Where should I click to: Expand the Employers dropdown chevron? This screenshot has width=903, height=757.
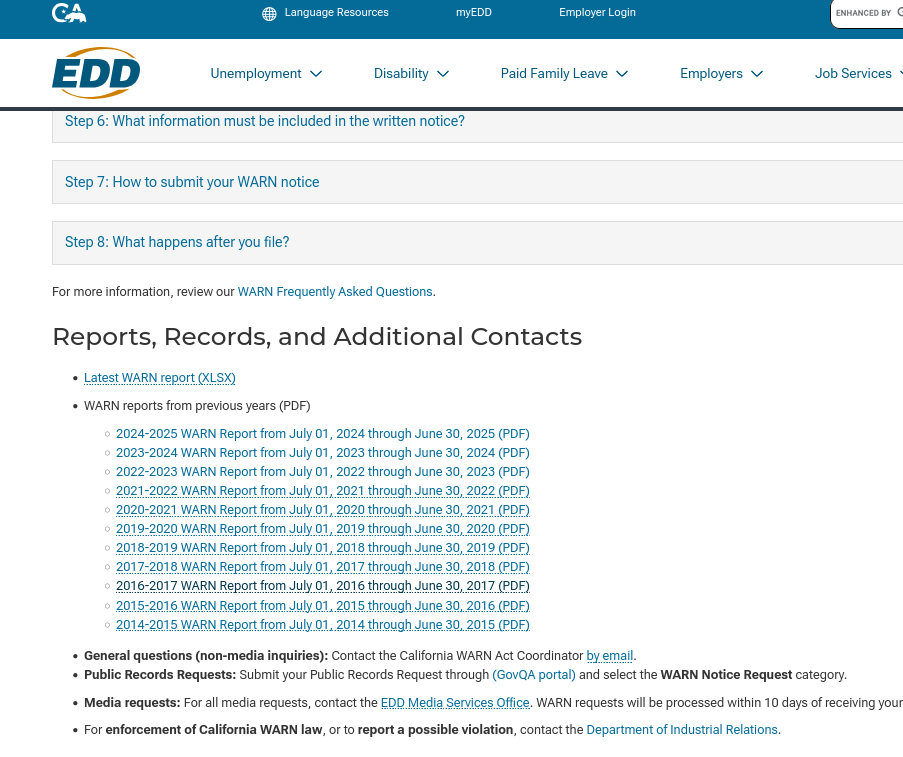click(757, 73)
